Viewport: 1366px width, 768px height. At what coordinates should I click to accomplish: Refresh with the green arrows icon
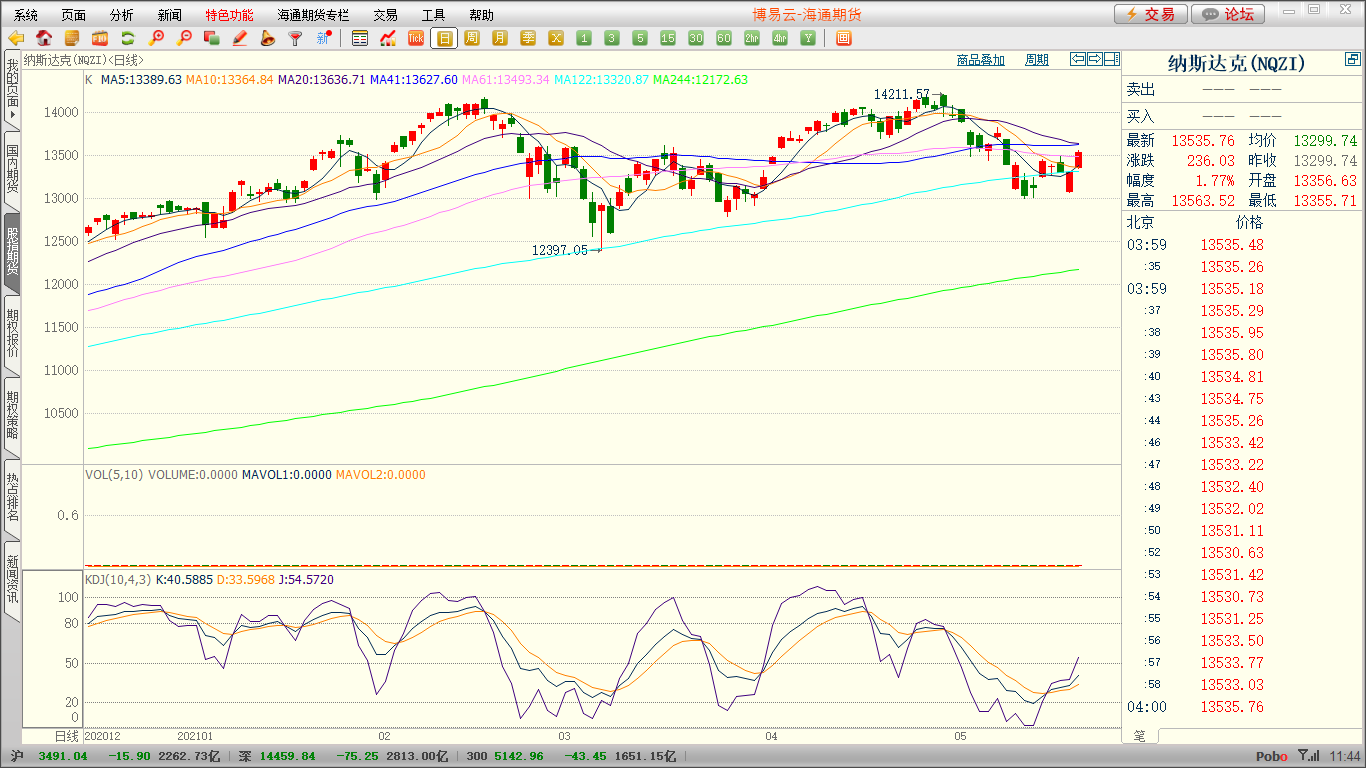coord(128,38)
